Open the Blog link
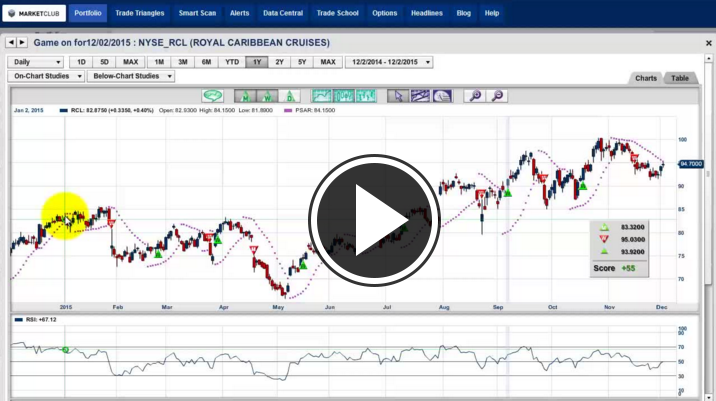The width and height of the screenshot is (716, 401). 463,13
